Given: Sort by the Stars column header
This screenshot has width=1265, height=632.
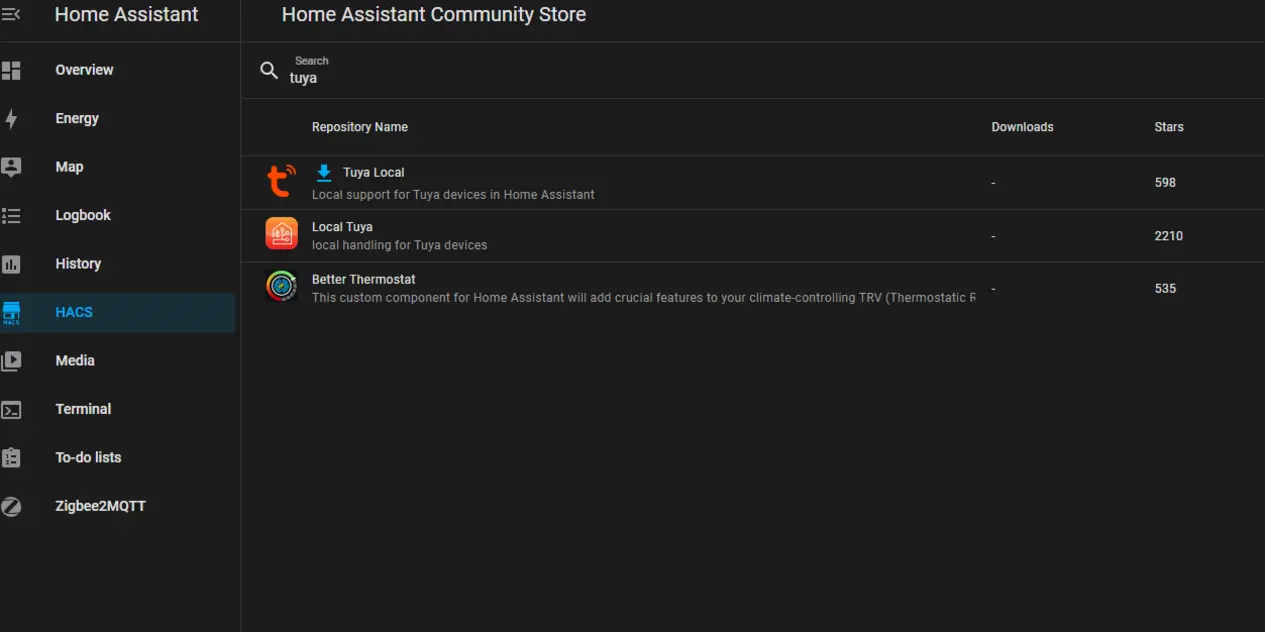Looking at the screenshot, I should pos(1169,127).
